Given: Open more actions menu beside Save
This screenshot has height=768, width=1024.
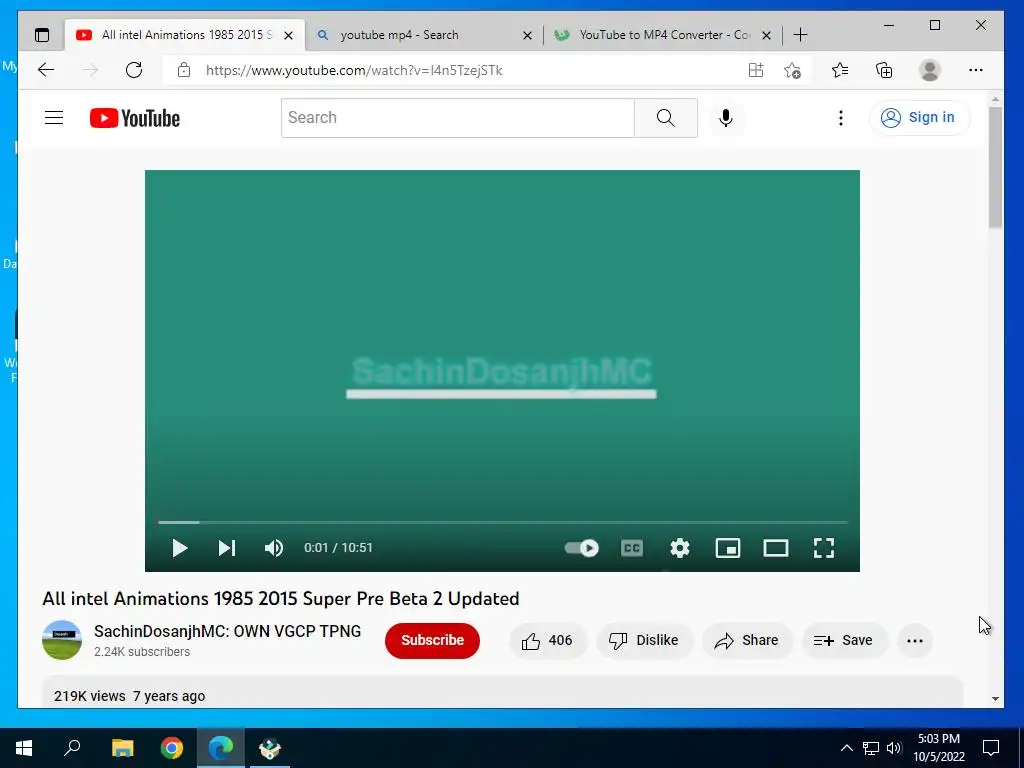Looking at the screenshot, I should [915, 641].
